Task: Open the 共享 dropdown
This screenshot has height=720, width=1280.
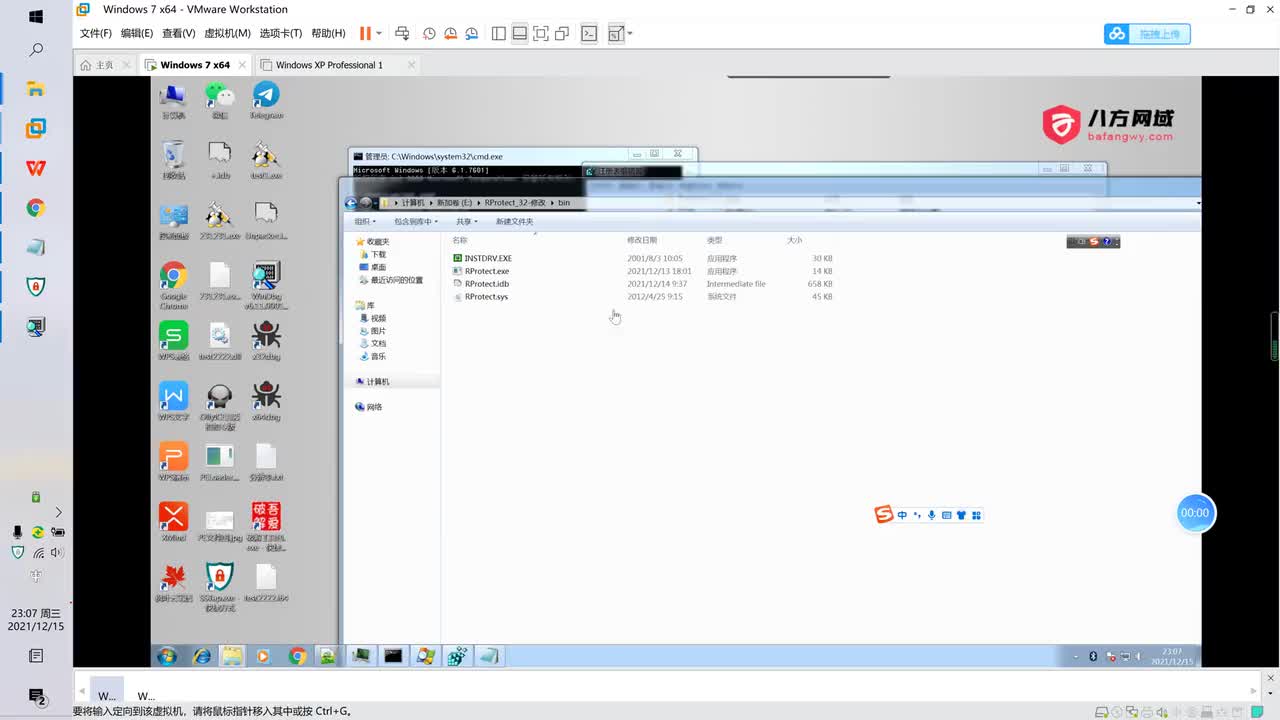Action: (466, 221)
